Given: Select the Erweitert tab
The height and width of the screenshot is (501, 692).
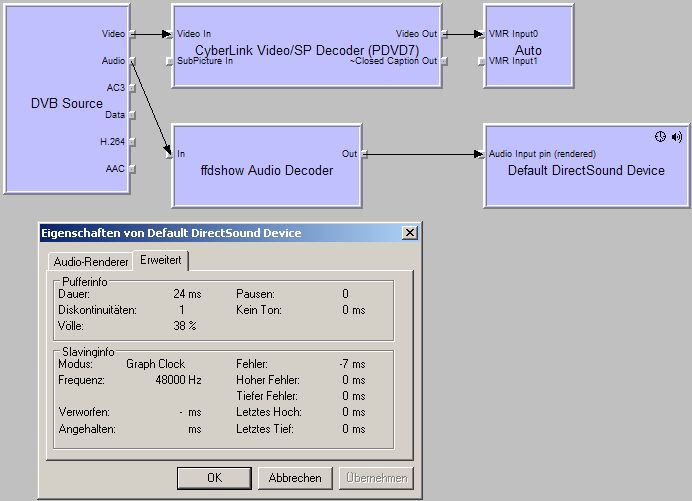Looking at the screenshot, I should (161, 260).
